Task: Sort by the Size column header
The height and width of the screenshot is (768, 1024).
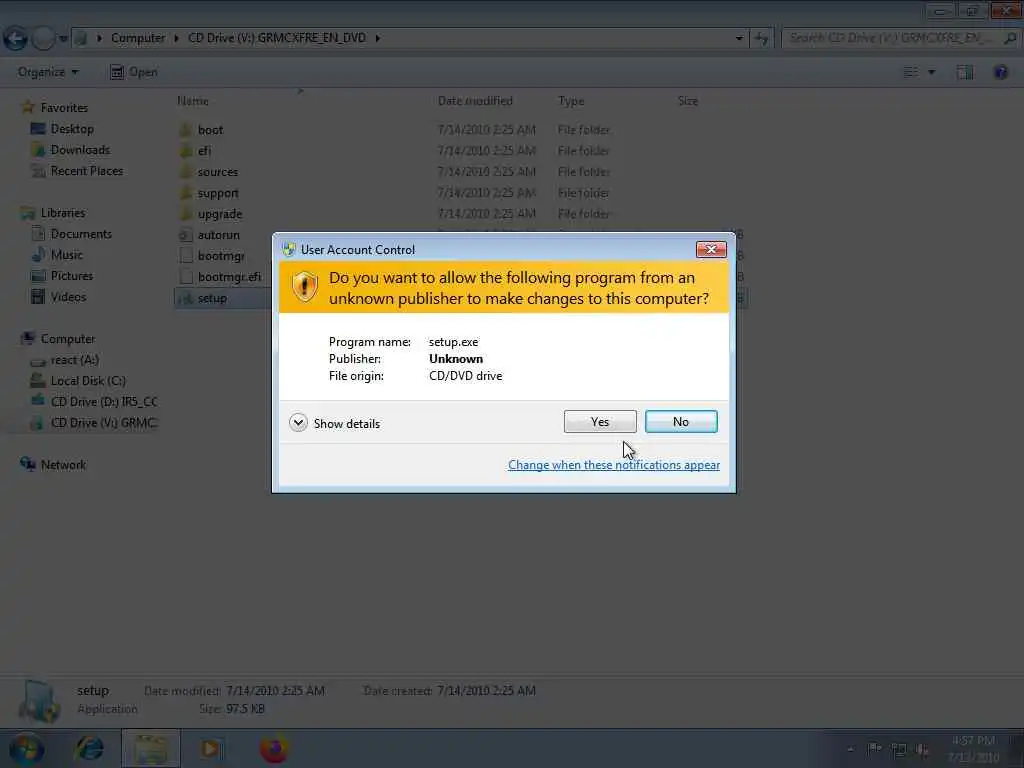Action: 688,101
